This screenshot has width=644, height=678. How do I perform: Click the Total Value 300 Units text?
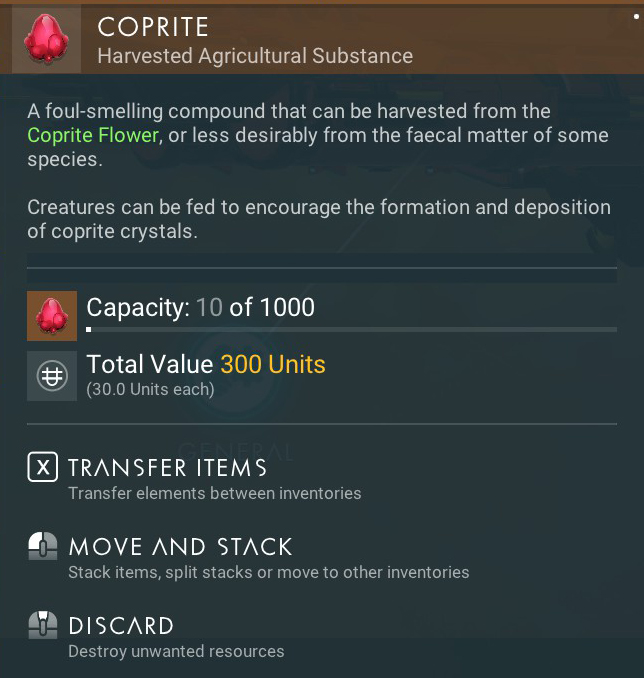click(x=206, y=365)
